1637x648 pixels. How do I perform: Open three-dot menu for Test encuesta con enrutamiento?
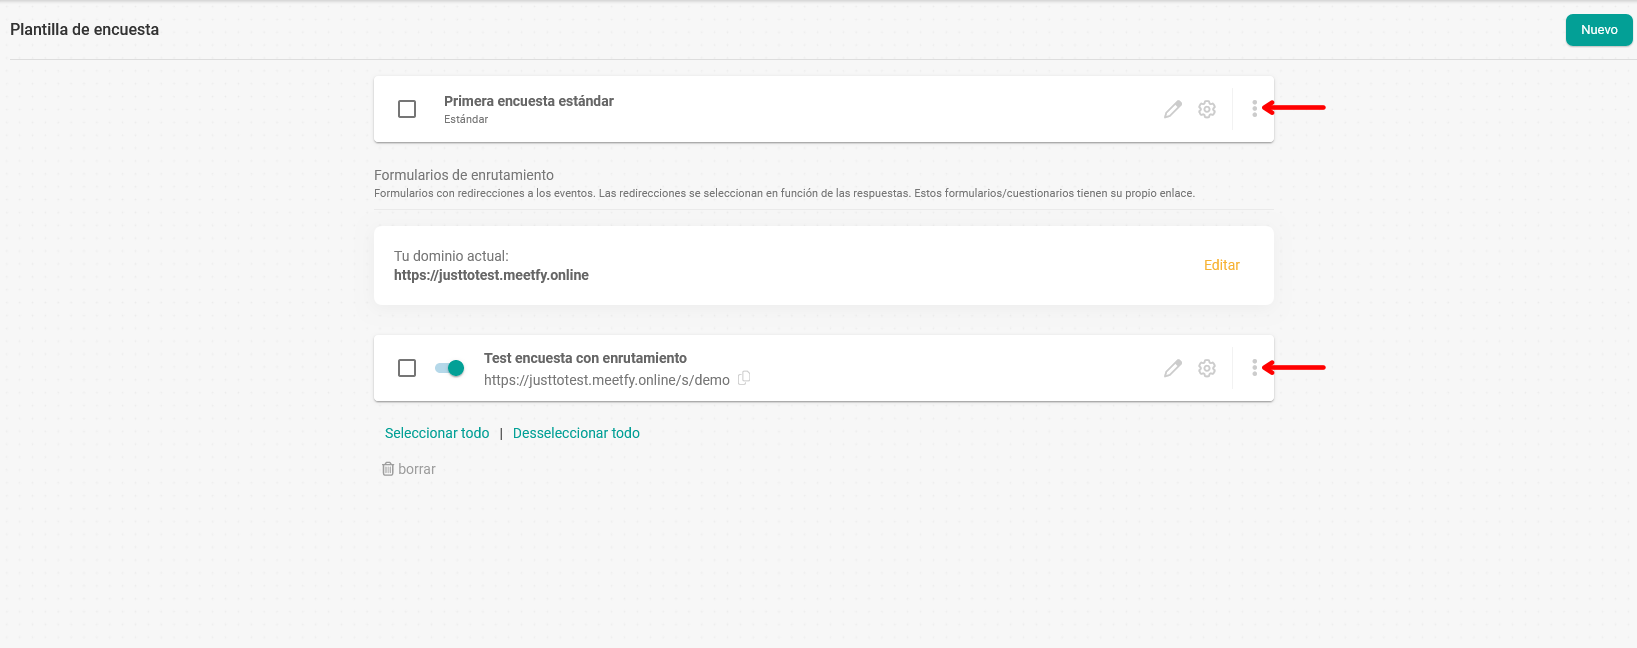point(1254,368)
